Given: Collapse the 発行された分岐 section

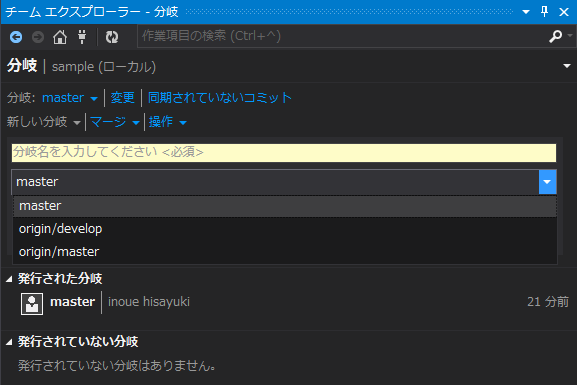Looking at the screenshot, I should pos(9,279).
